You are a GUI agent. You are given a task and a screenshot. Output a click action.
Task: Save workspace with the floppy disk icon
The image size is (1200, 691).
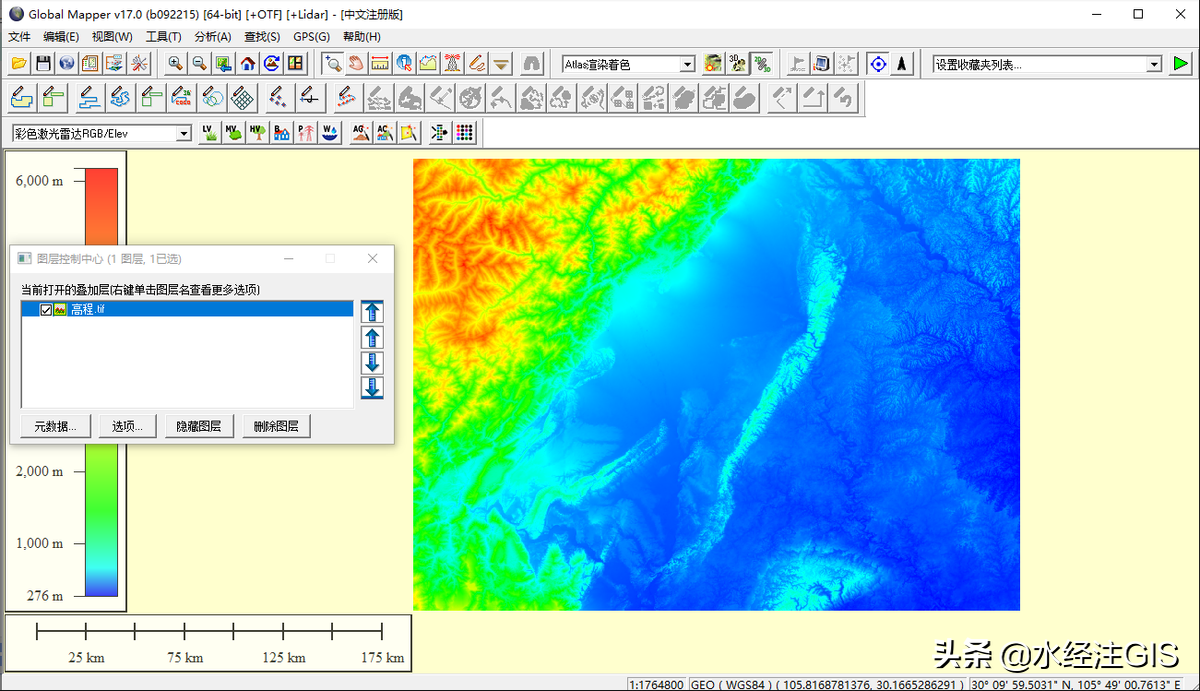(43, 63)
